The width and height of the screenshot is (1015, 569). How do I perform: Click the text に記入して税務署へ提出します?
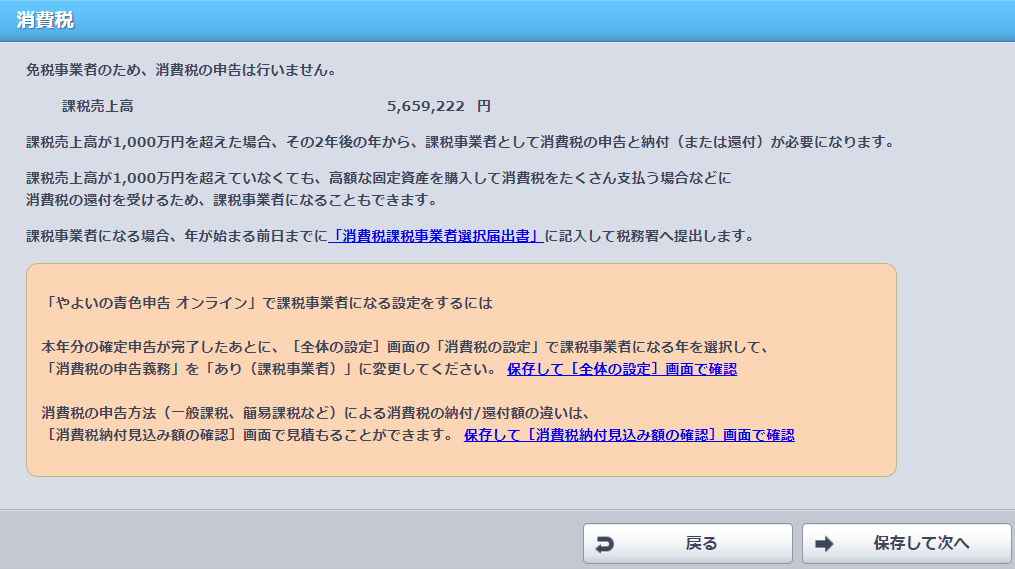tap(650, 236)
